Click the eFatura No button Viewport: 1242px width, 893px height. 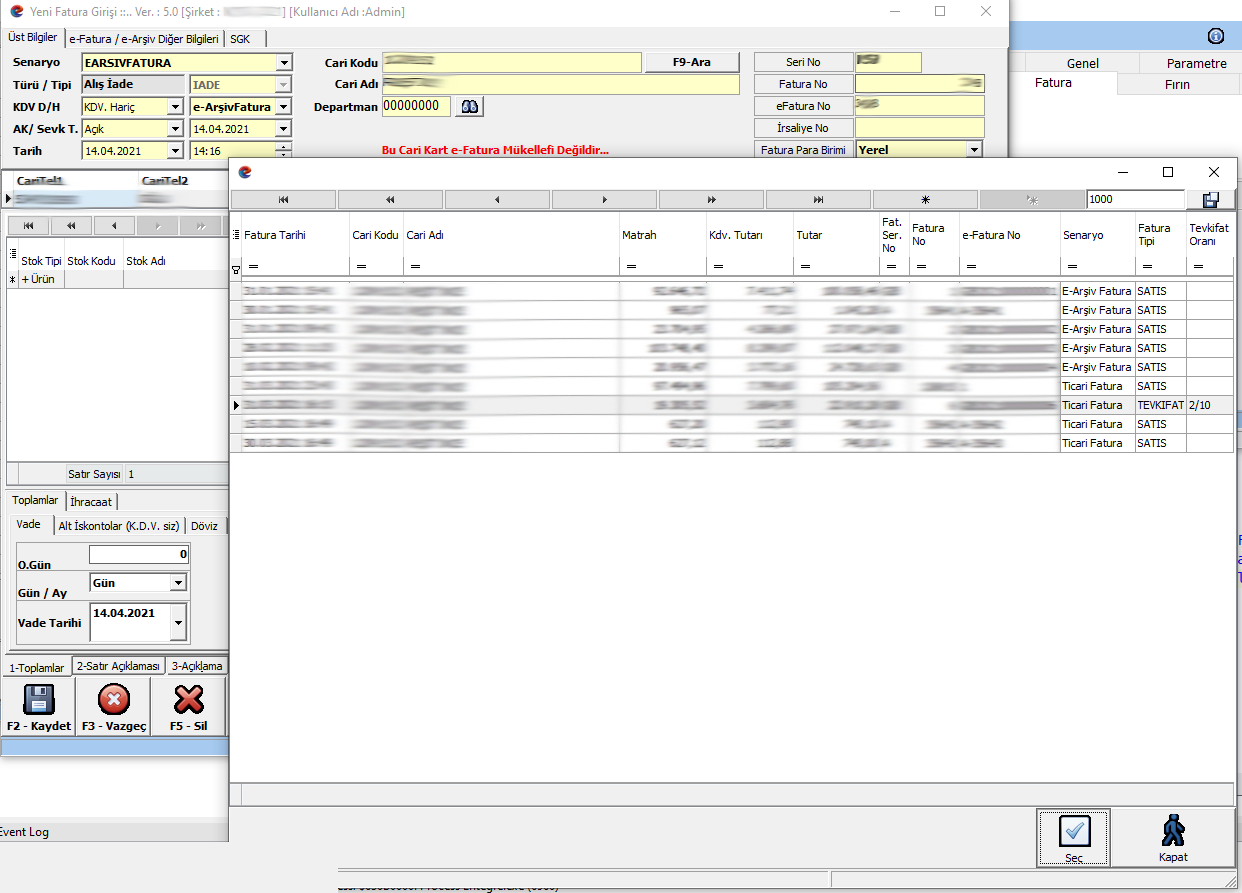click(803, 106)
